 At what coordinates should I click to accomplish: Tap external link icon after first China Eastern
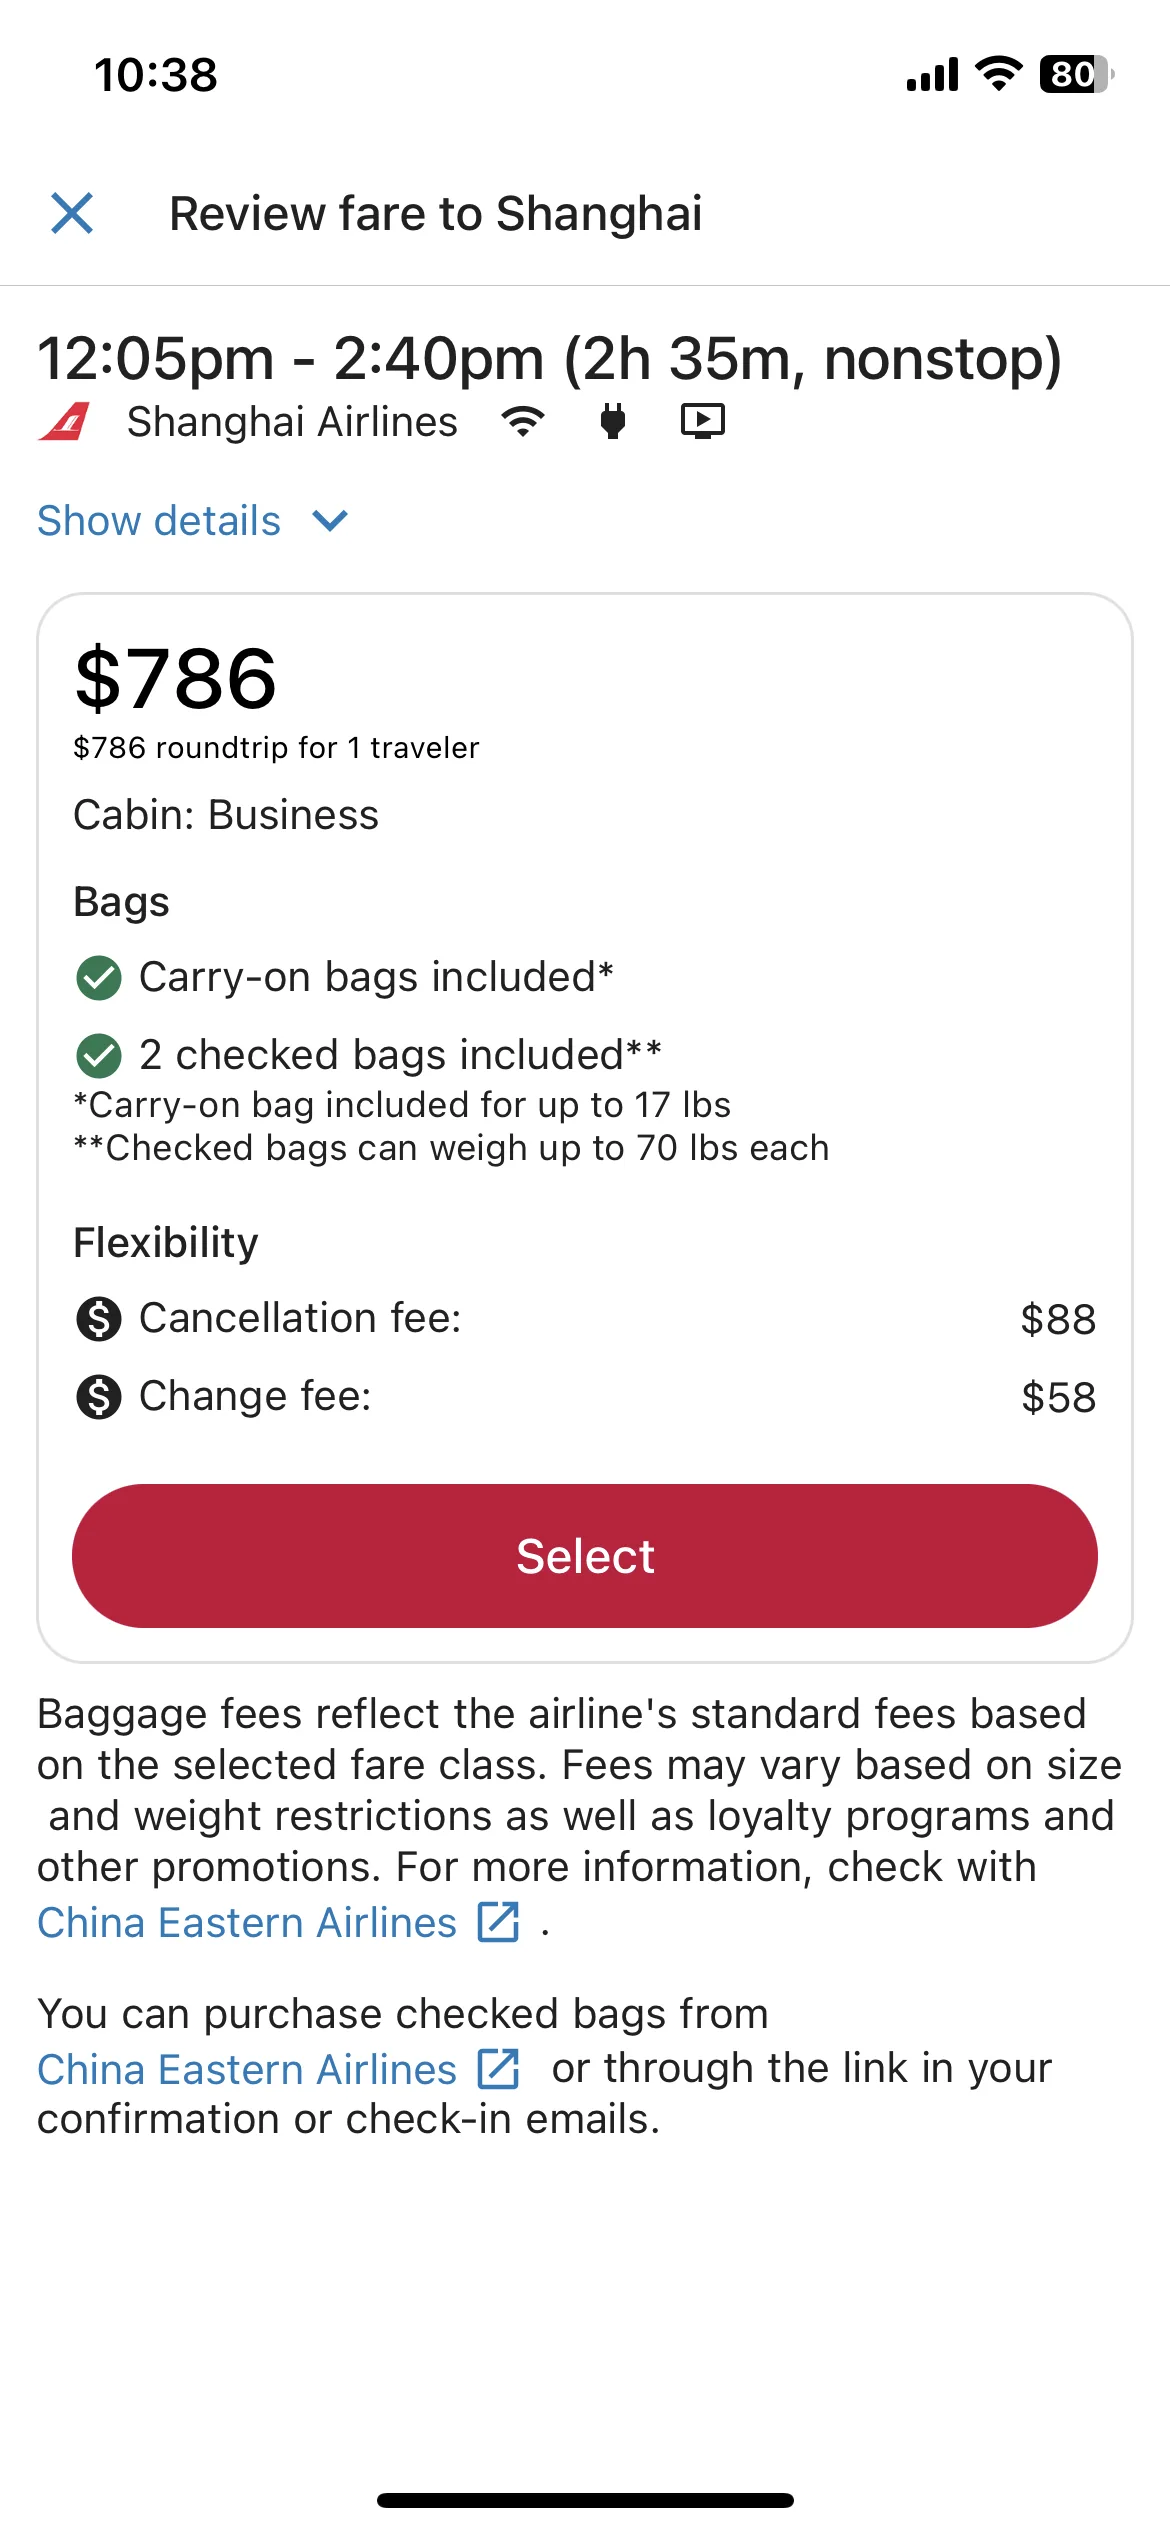(498, 1922)
